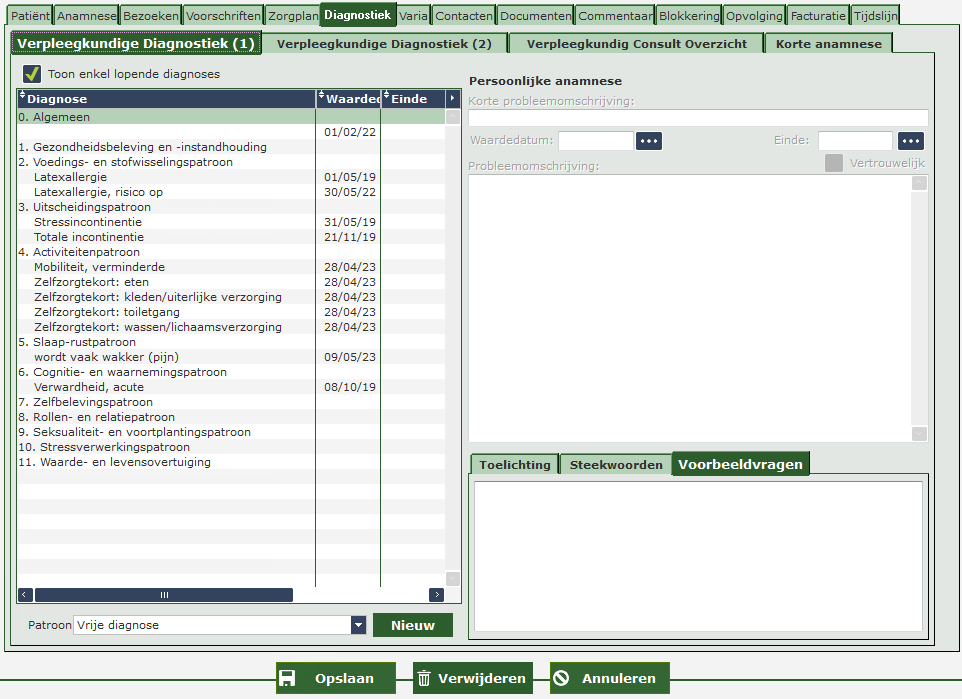The image size is (962, 699).
Task: Click the floppy disk Opslaan icon
Action: tap(287, 678)
